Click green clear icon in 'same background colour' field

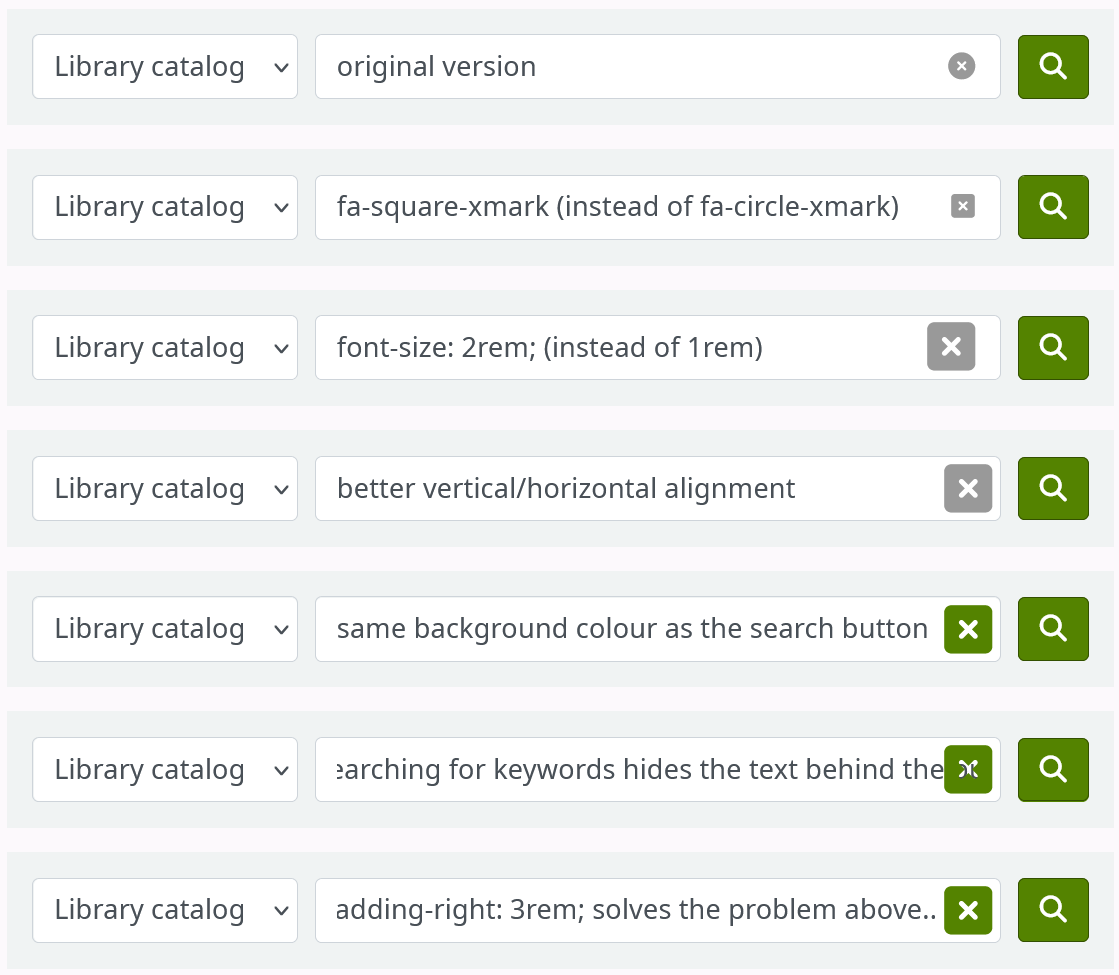968,629
